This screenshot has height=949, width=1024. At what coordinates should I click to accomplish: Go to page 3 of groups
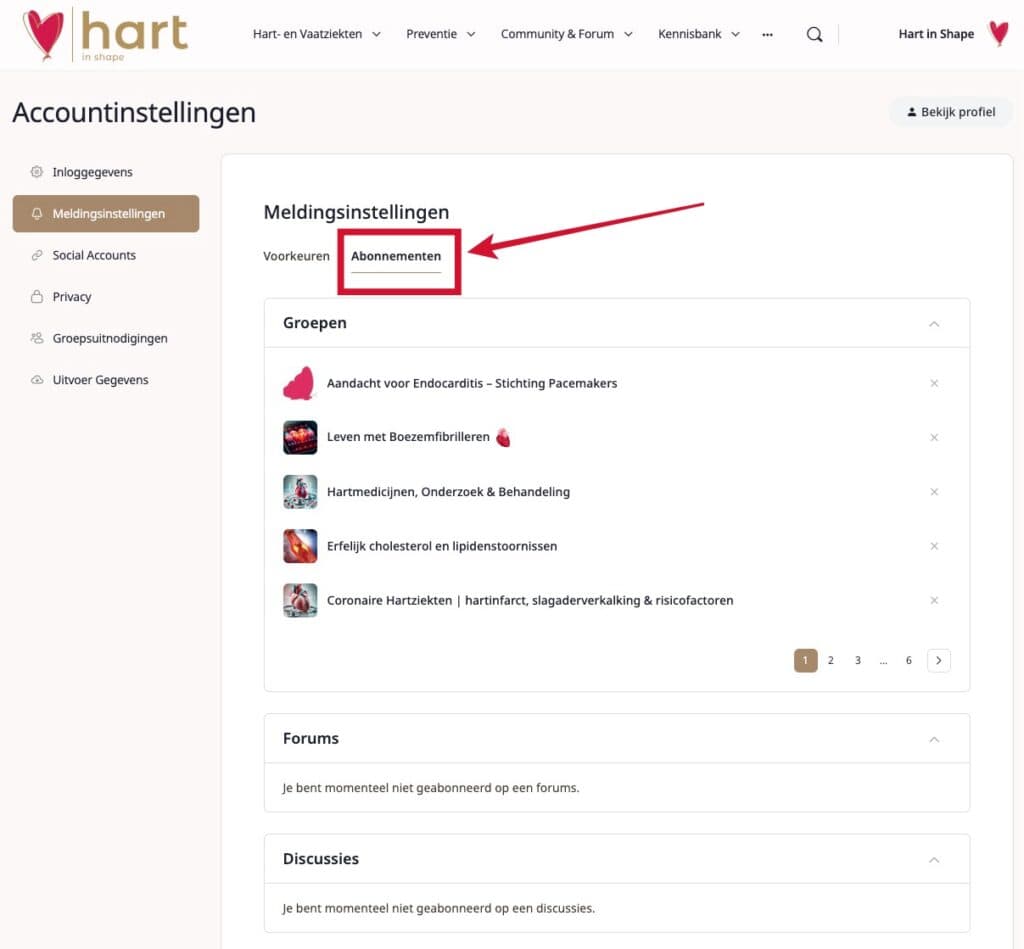[x=857, y=660]
